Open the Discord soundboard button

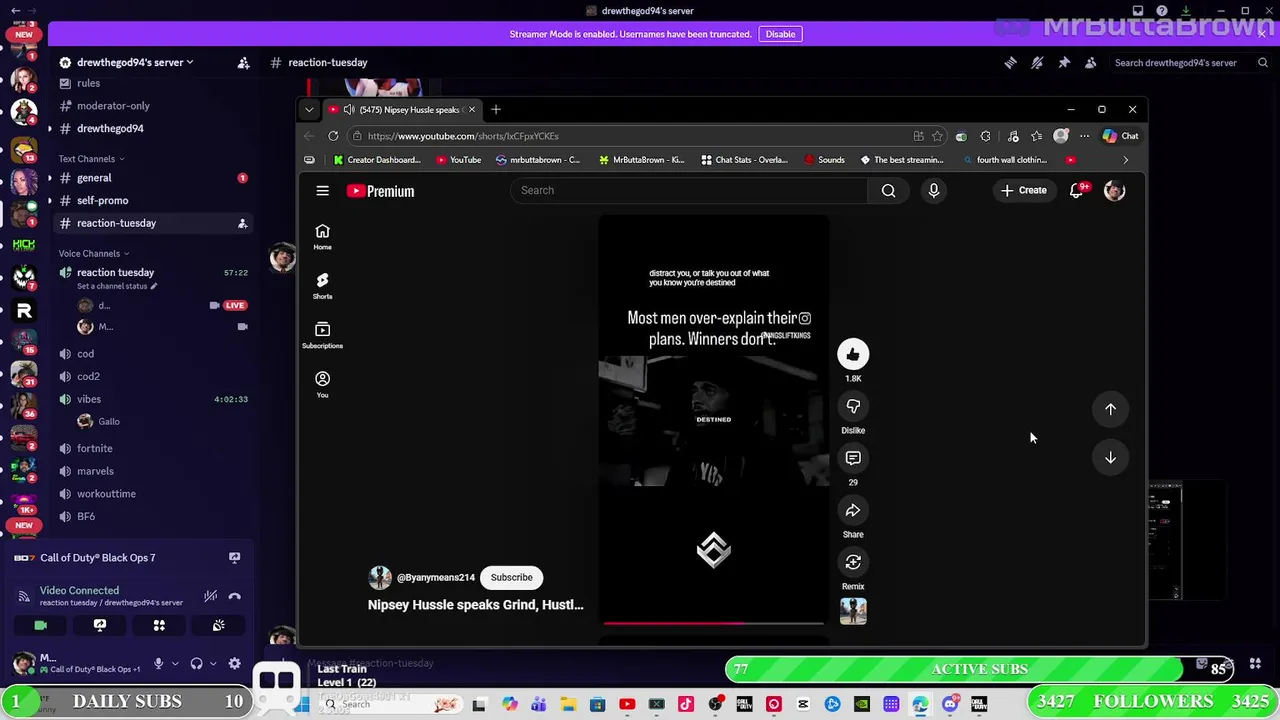pyautogui.click(x=218, y=625)
